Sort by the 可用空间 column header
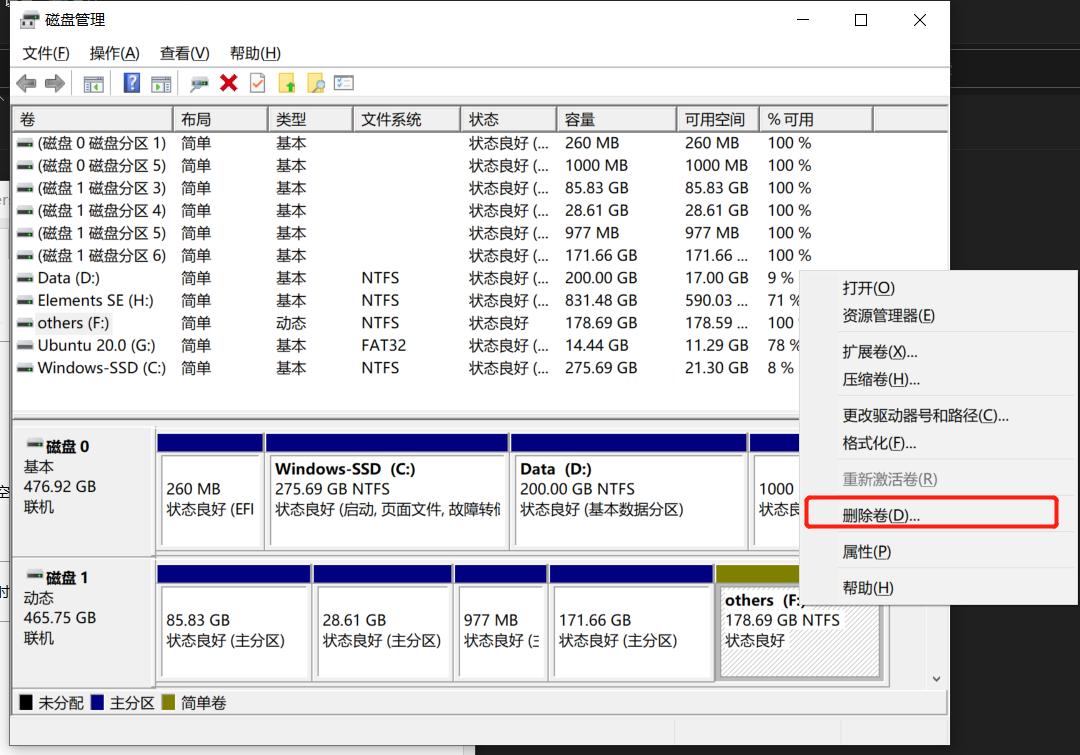1080x755 pixels. coord(718,119)
